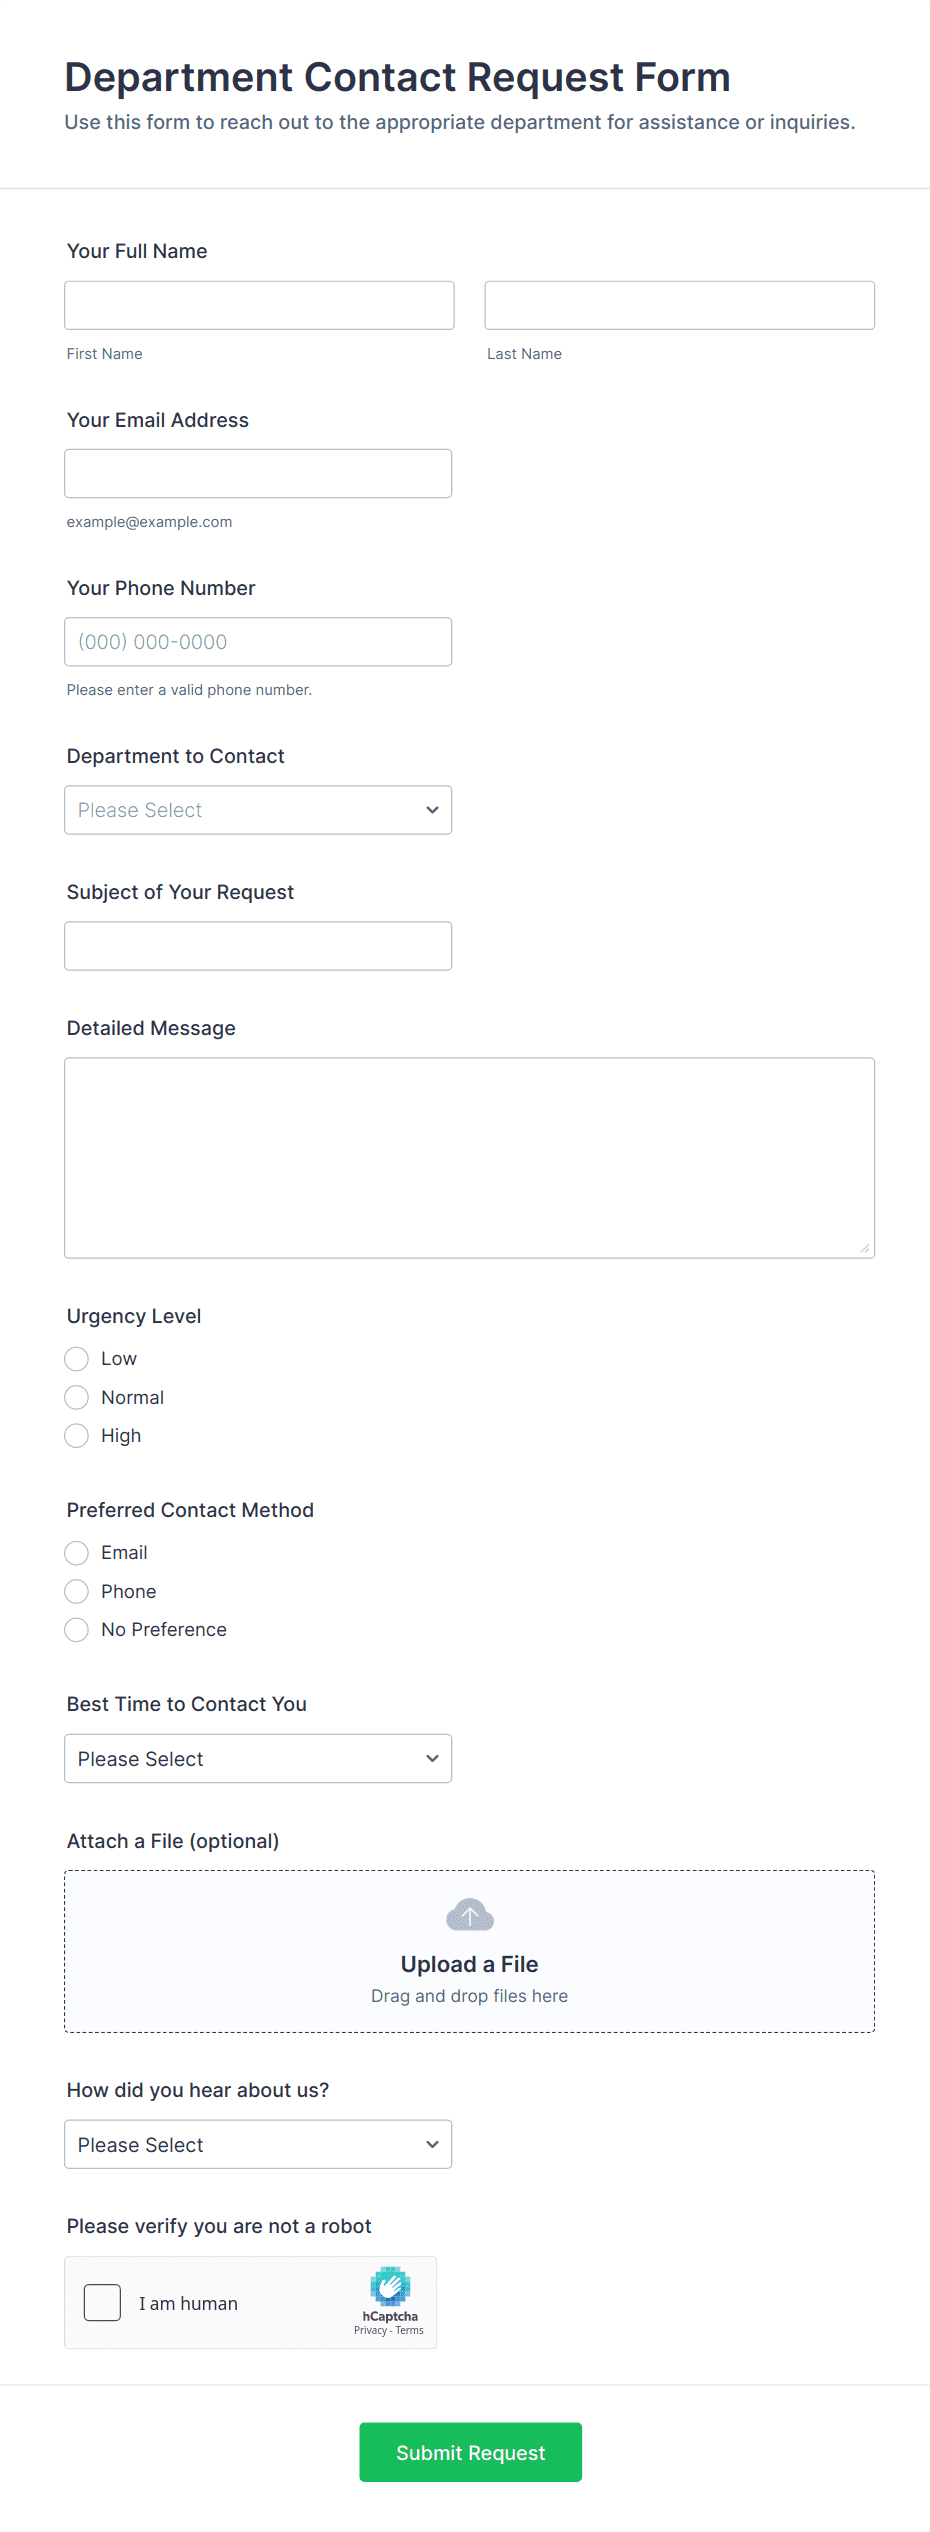Click the phone number input field

click(x=258, y=642)
